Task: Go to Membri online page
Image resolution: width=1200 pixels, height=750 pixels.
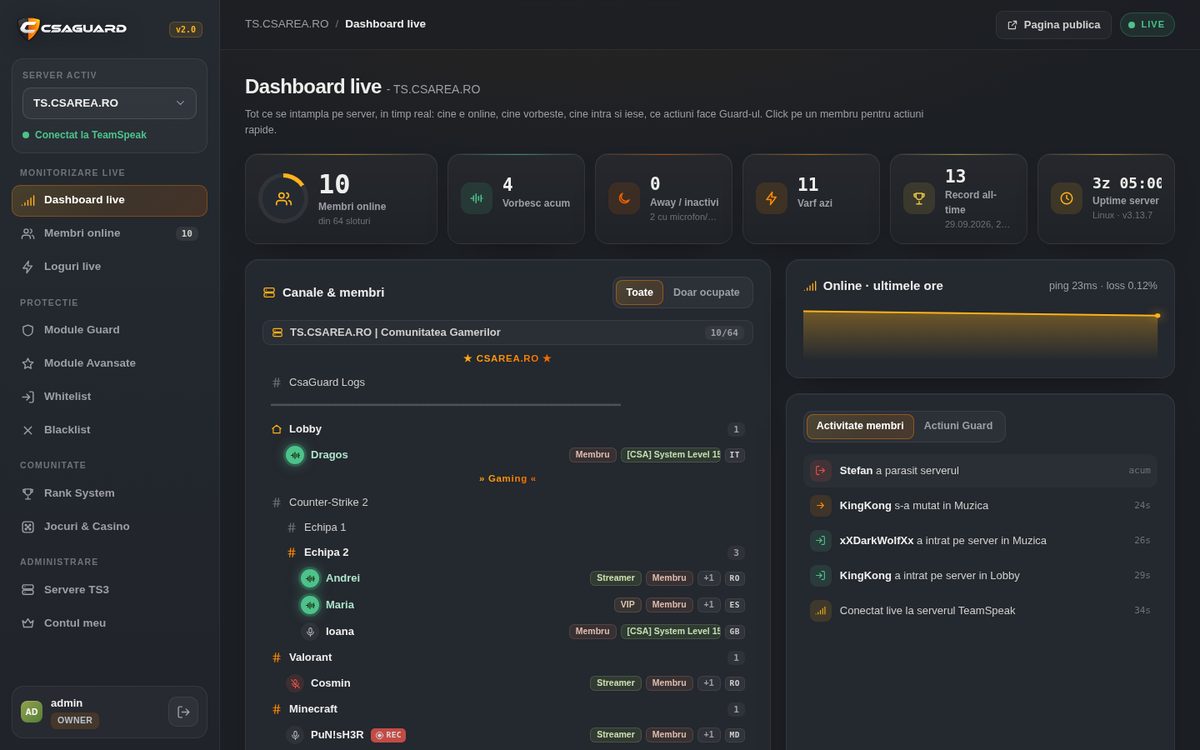Action: tap(110, 233)
